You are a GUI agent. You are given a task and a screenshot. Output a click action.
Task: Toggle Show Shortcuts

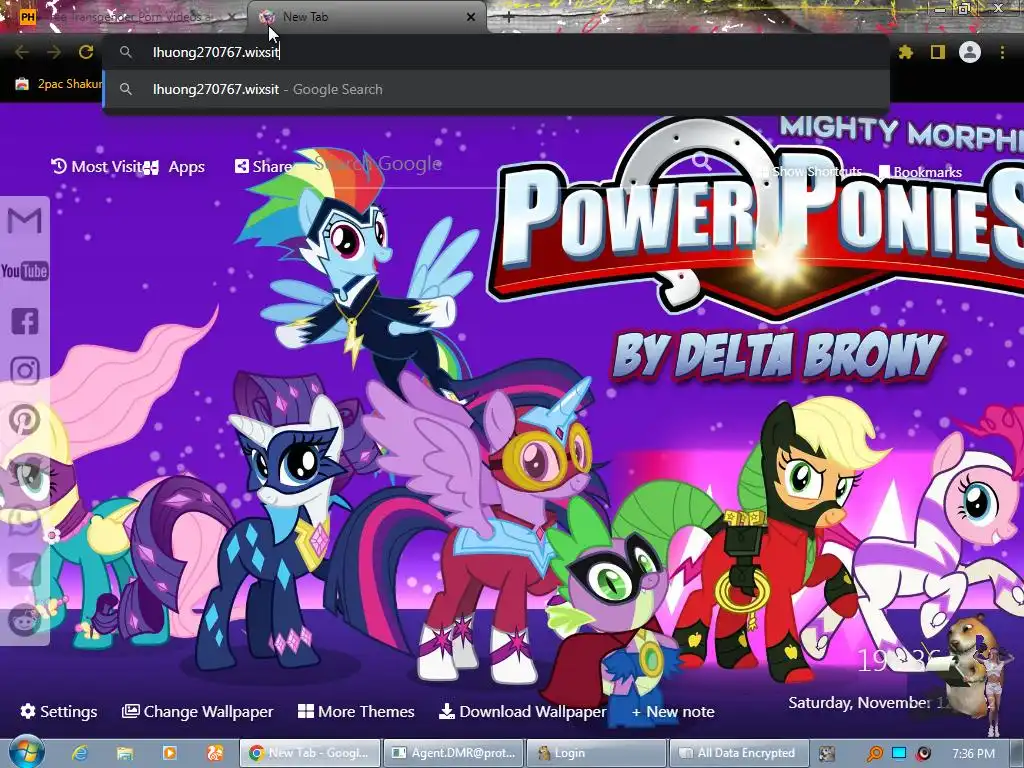[811, 172]
